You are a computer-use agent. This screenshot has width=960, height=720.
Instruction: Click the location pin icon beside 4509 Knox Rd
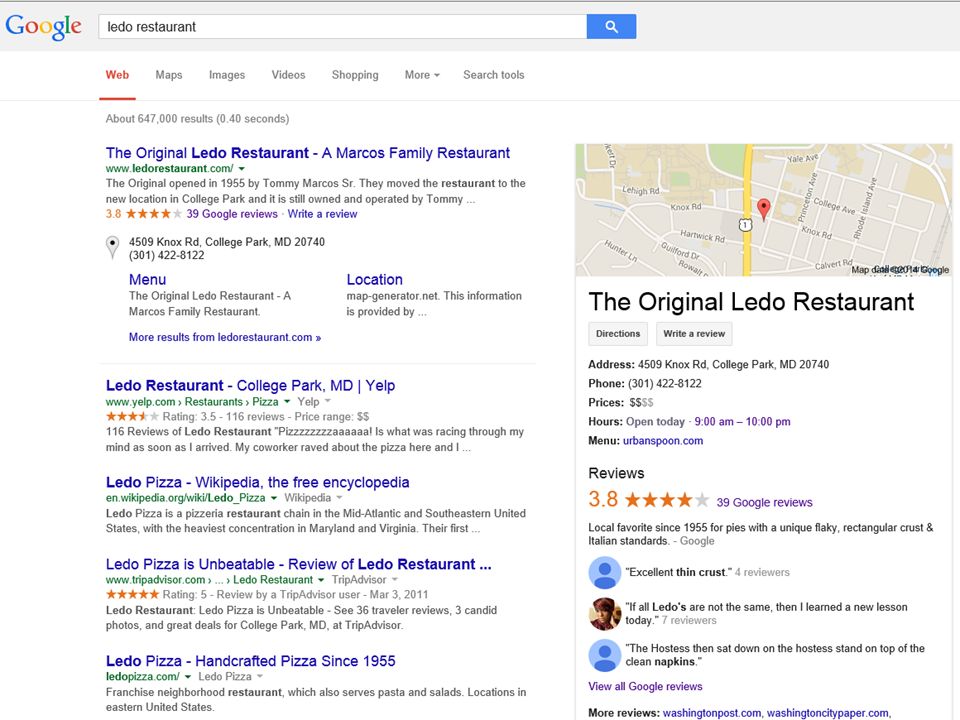click(x=113, y=247)
